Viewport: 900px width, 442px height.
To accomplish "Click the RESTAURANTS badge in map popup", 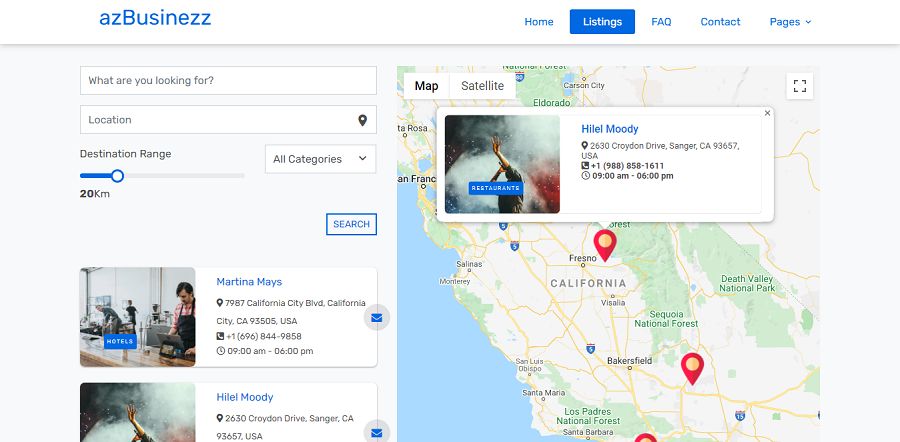I will point(496,188).
